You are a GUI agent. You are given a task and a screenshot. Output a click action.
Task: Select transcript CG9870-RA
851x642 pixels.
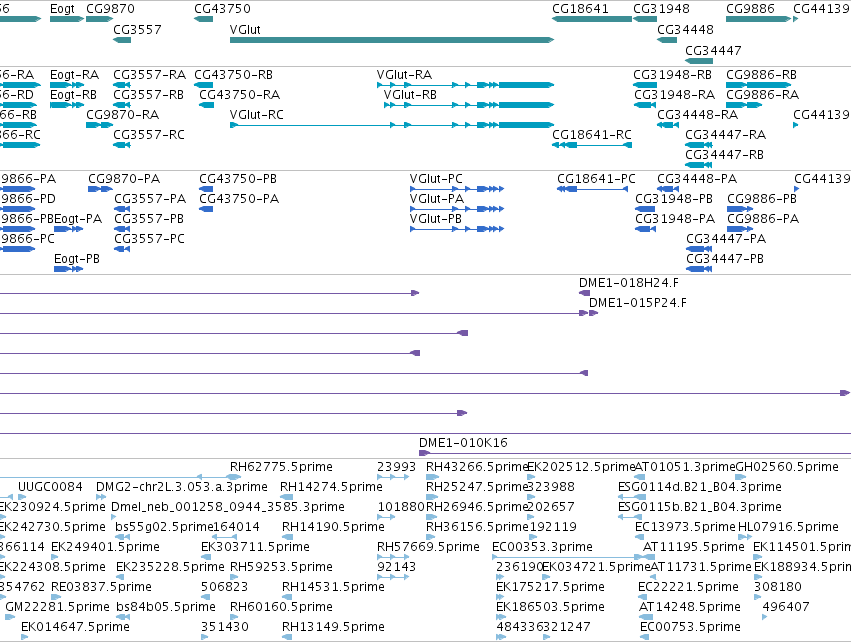tap(99, 125)
